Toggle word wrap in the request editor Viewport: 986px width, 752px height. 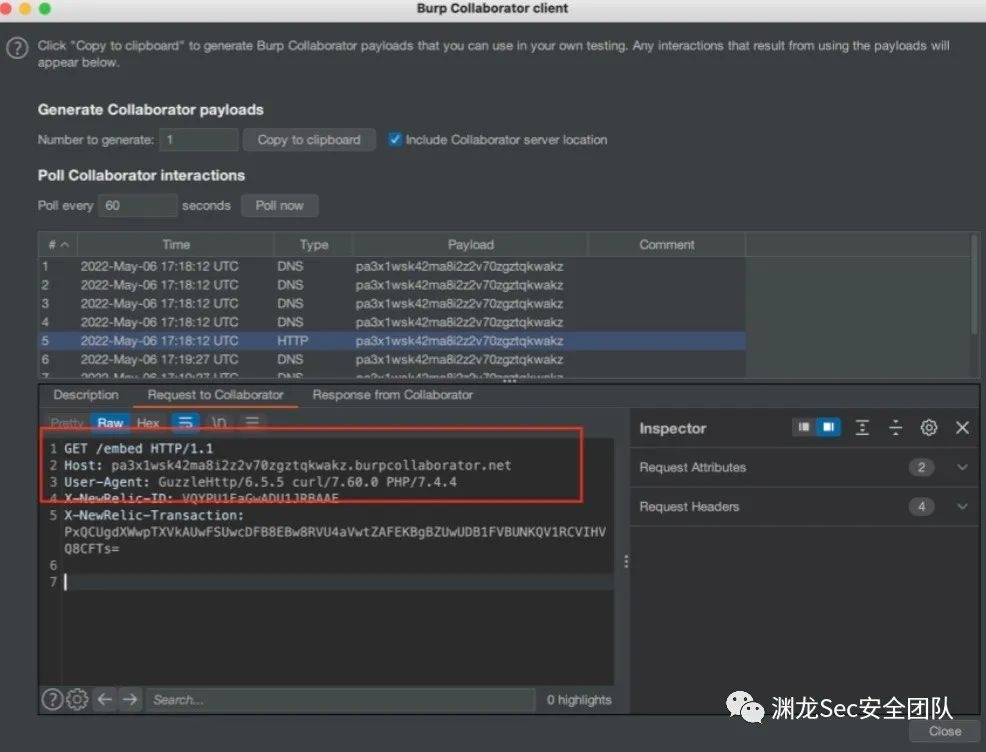186,423
